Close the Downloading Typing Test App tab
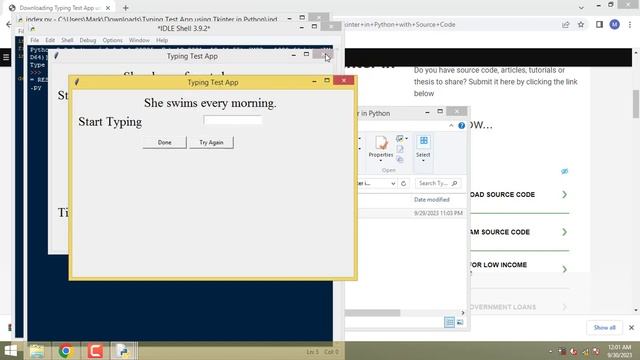 (108, 8)
